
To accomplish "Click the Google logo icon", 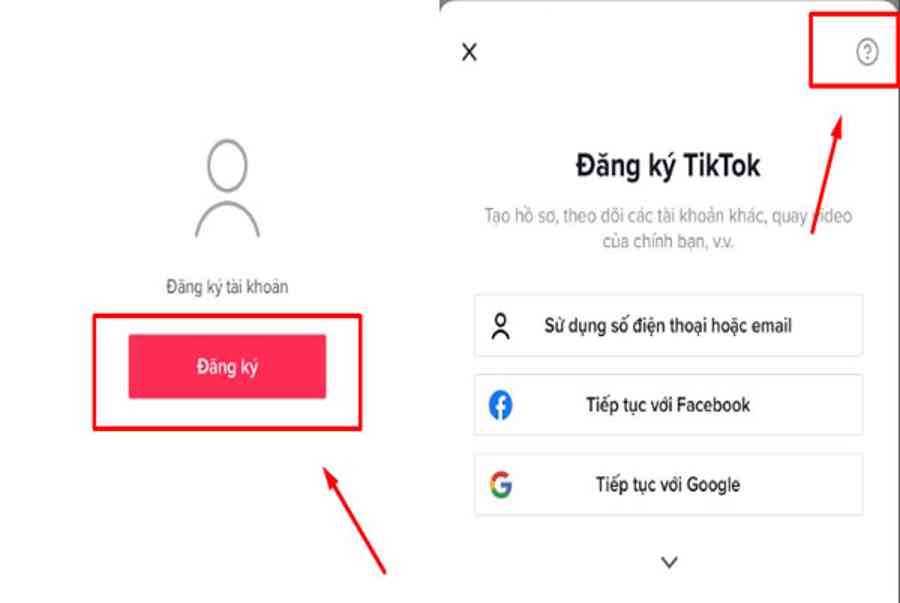I will click(x=501, y=485).
